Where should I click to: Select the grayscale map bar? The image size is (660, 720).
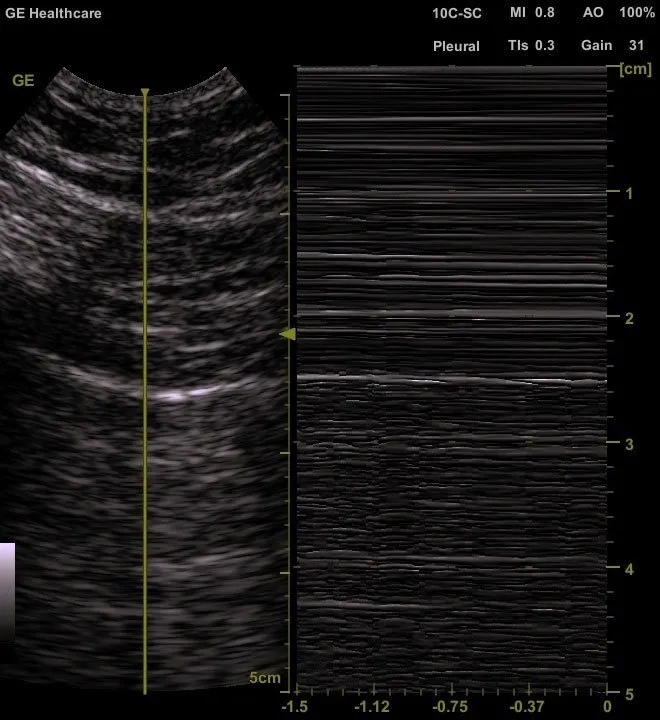[x=7, y=590]
